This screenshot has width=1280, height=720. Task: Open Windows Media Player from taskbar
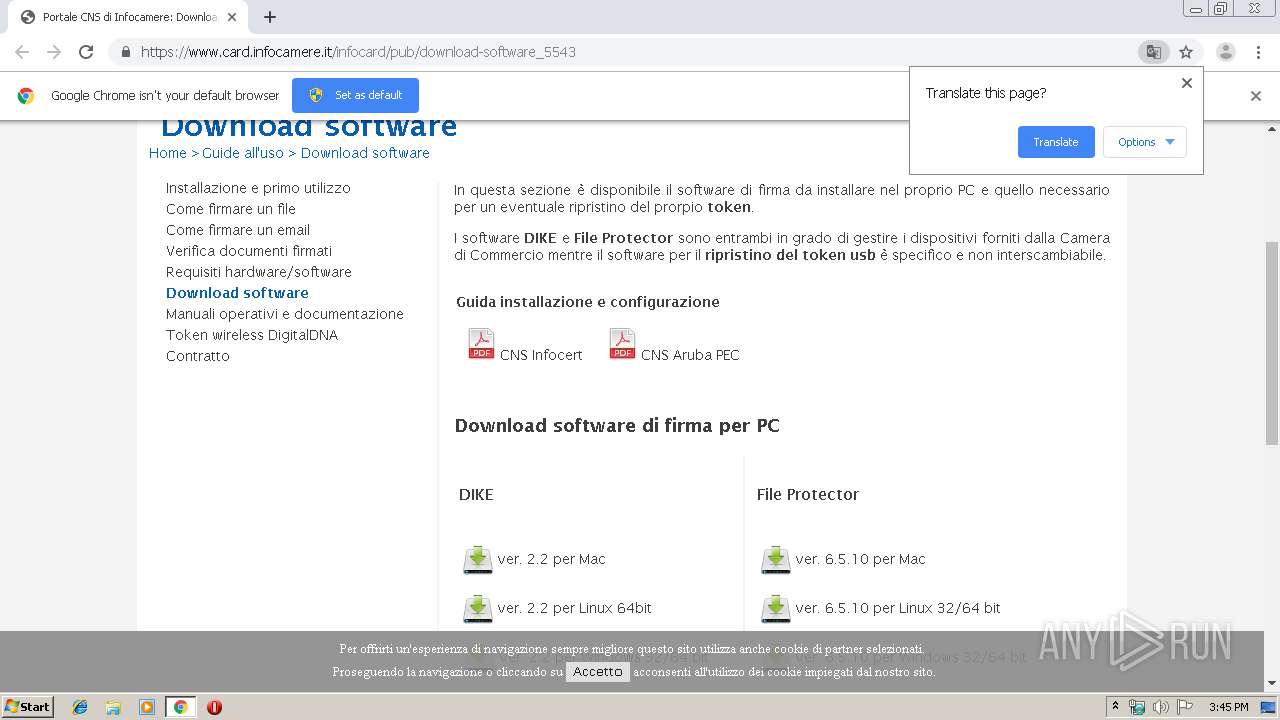point(147,707)
